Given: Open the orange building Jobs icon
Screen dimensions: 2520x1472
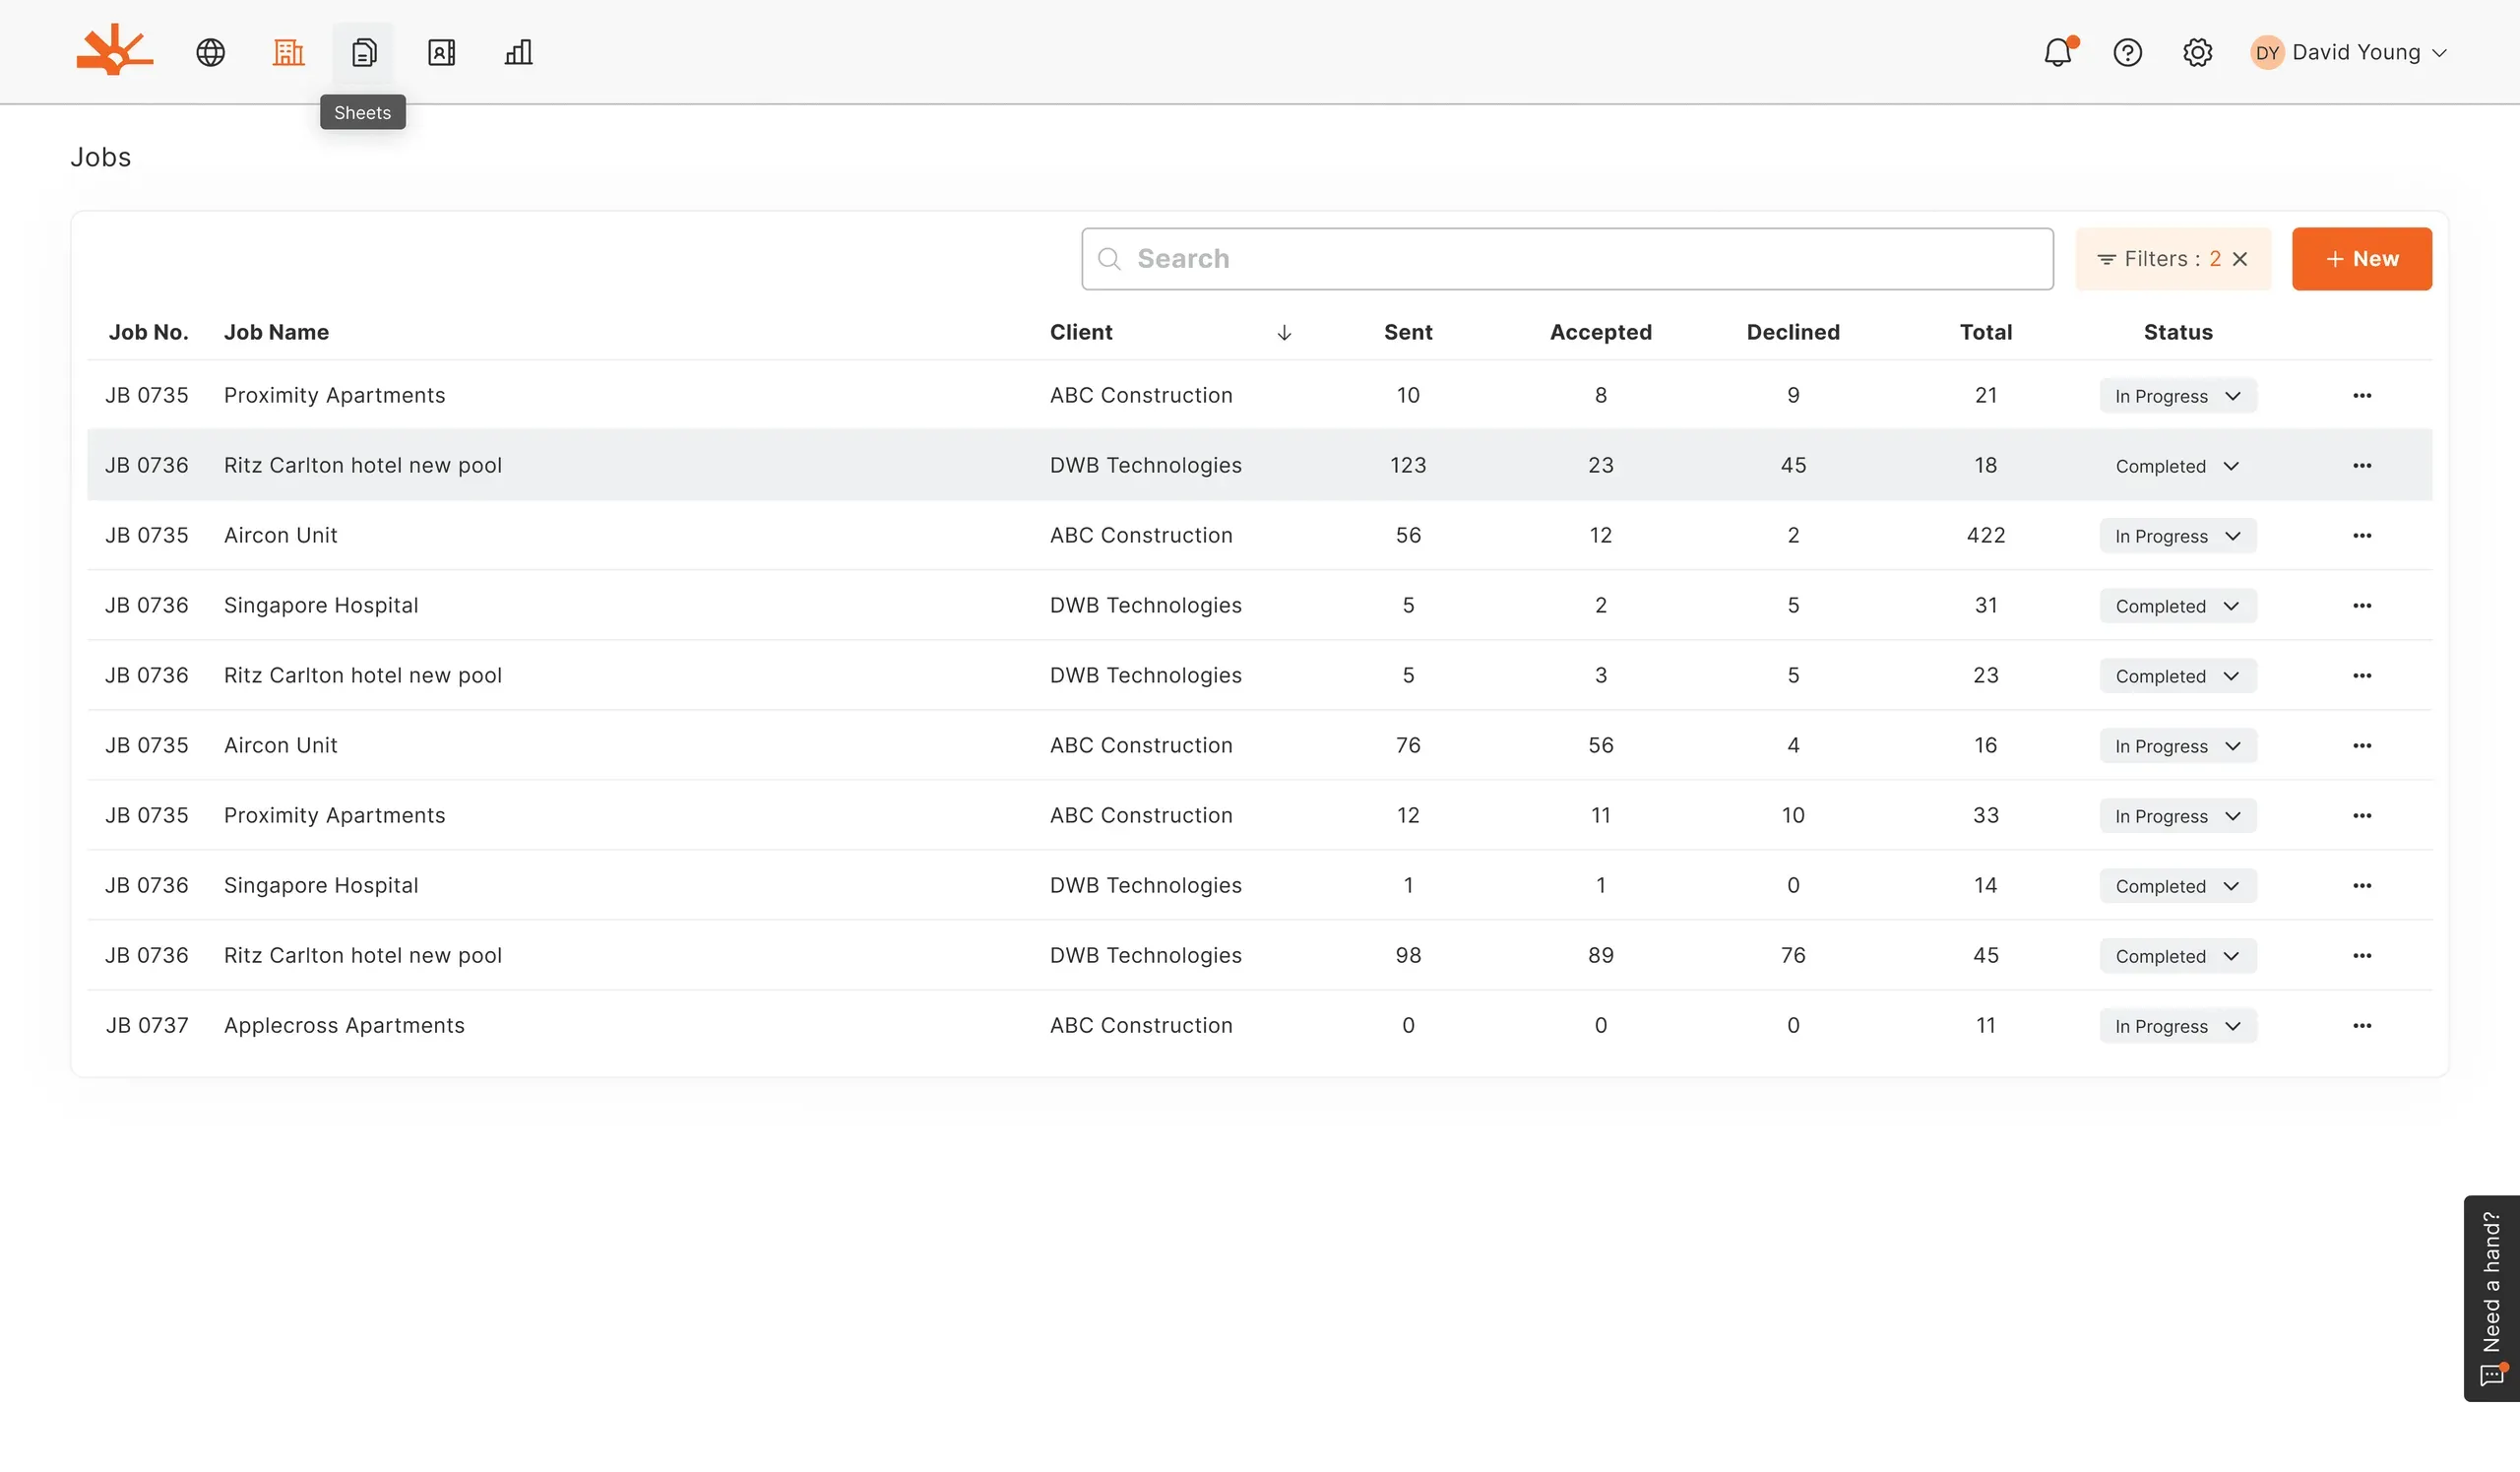Looking at the screenshot, I should 288,52.
